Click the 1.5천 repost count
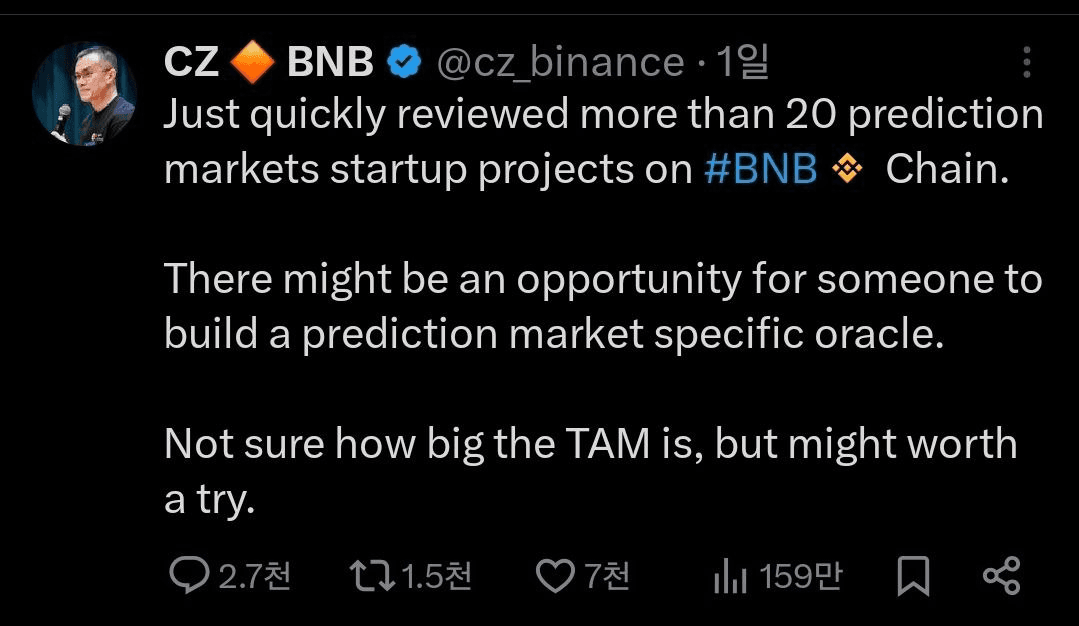 tap(436, 575)
